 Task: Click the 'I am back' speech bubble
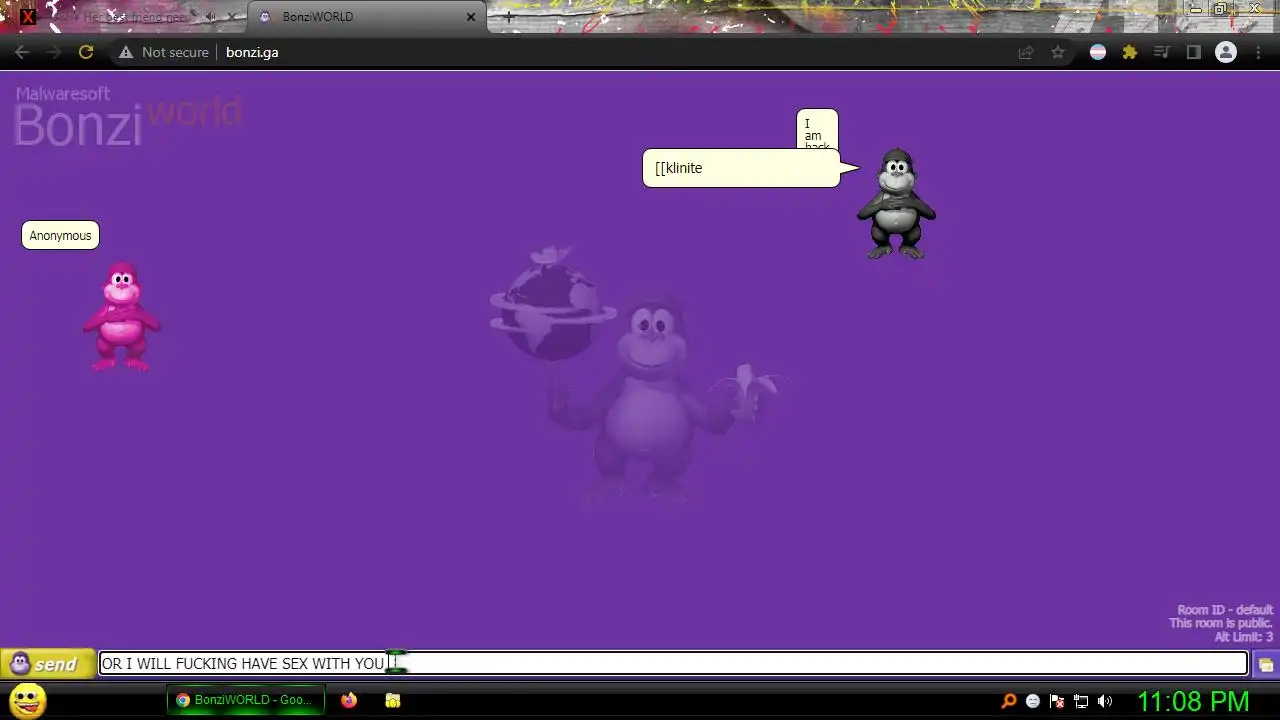817,130
